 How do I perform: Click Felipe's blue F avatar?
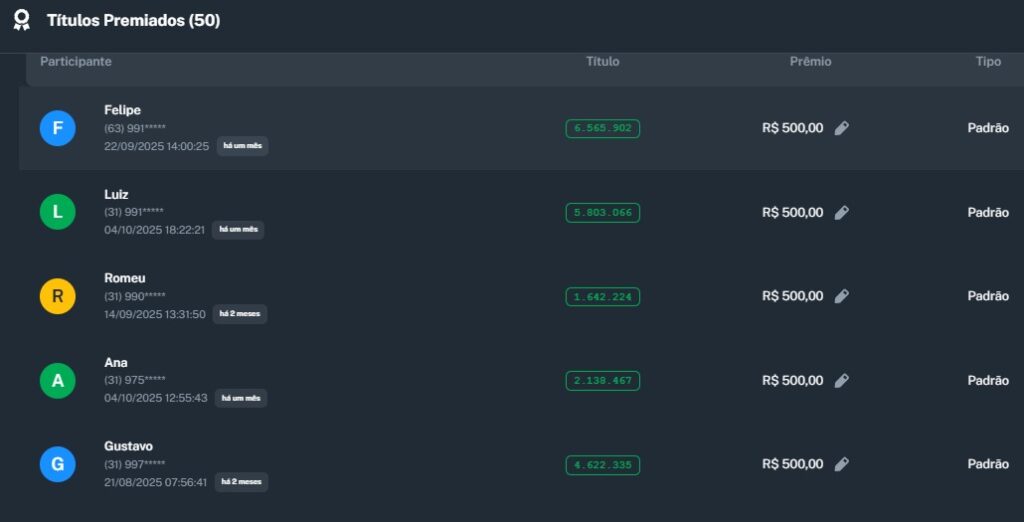57,128
